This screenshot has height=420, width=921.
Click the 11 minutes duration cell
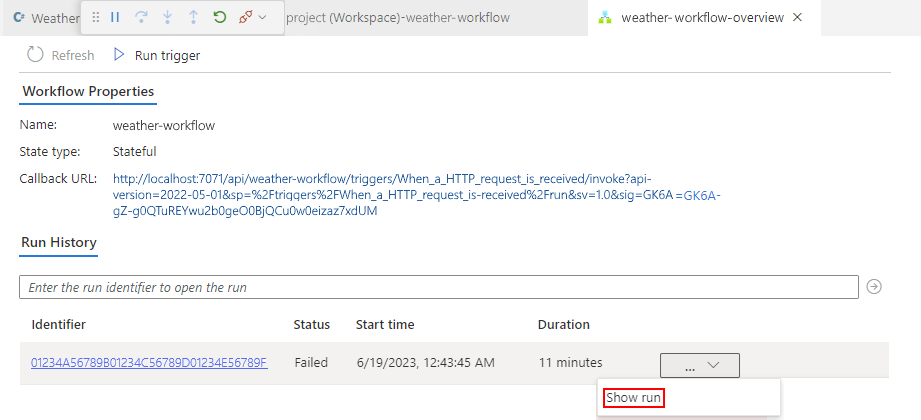(x=570, y=363)
